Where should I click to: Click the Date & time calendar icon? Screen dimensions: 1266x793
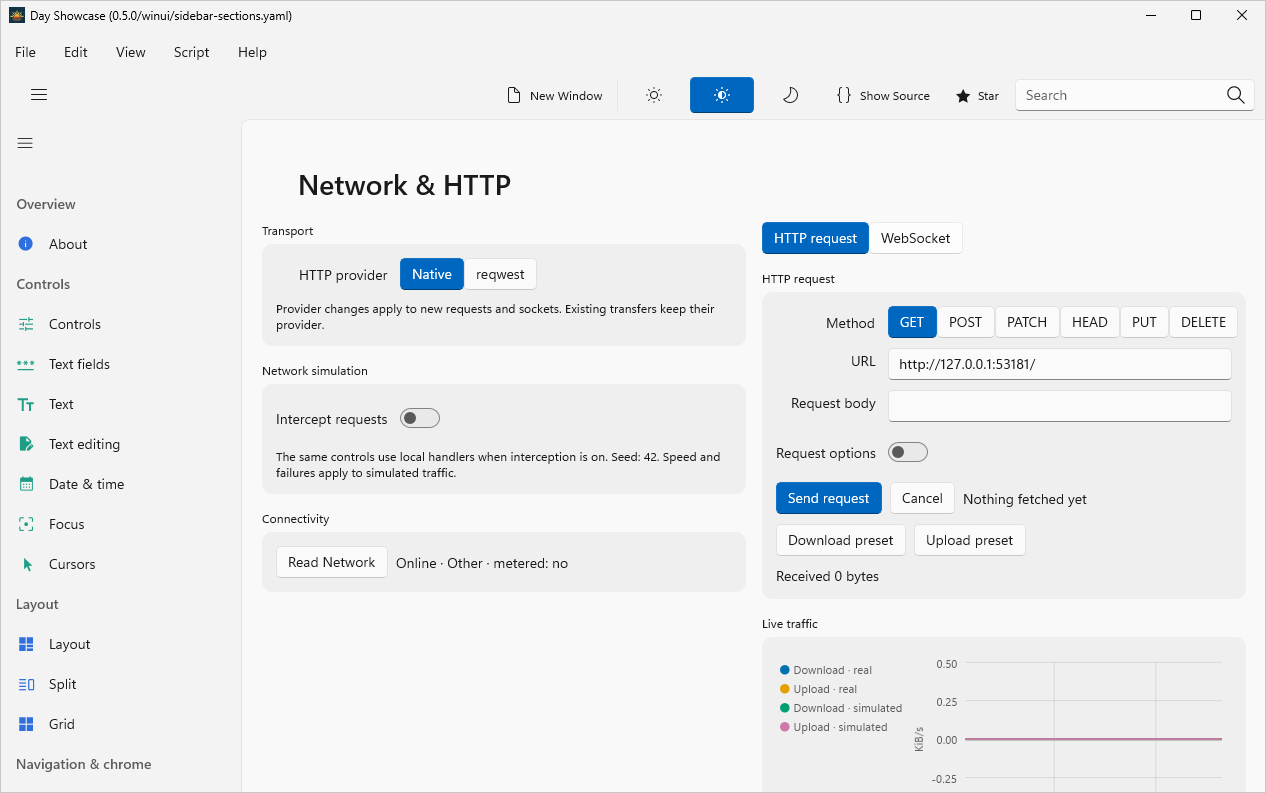(27, 484)
